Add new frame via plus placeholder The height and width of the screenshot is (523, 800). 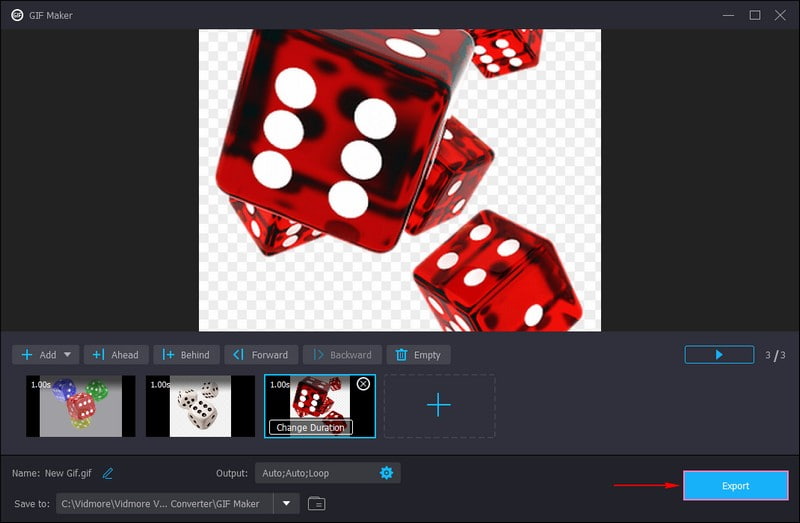pyautogui.click(x=439, y=406)
